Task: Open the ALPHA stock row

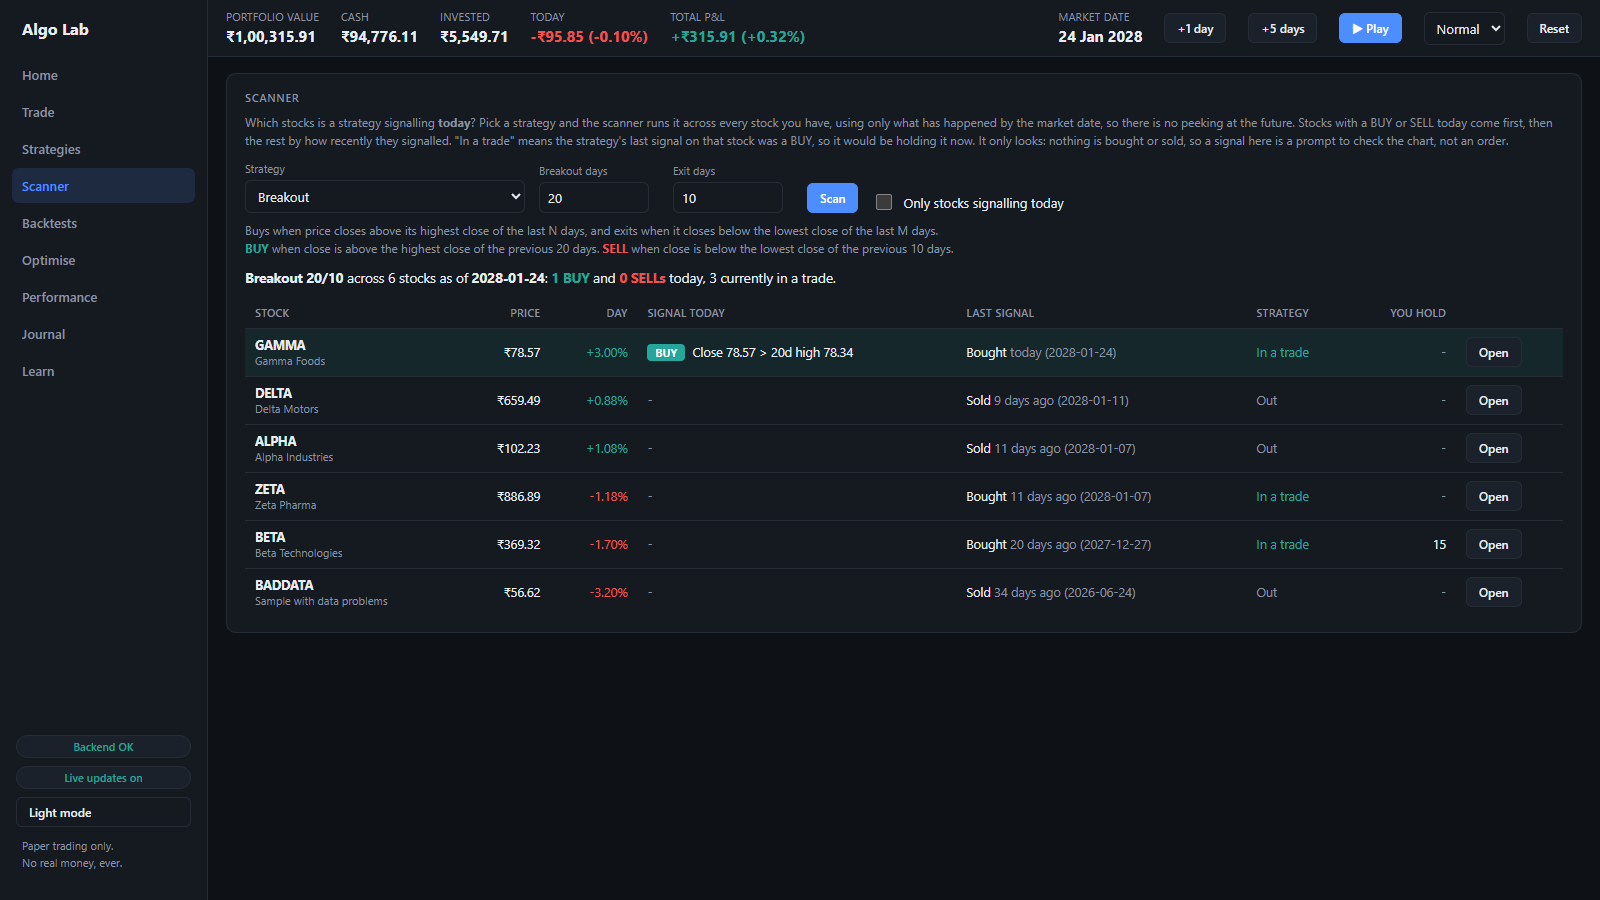Action: 1493,448
